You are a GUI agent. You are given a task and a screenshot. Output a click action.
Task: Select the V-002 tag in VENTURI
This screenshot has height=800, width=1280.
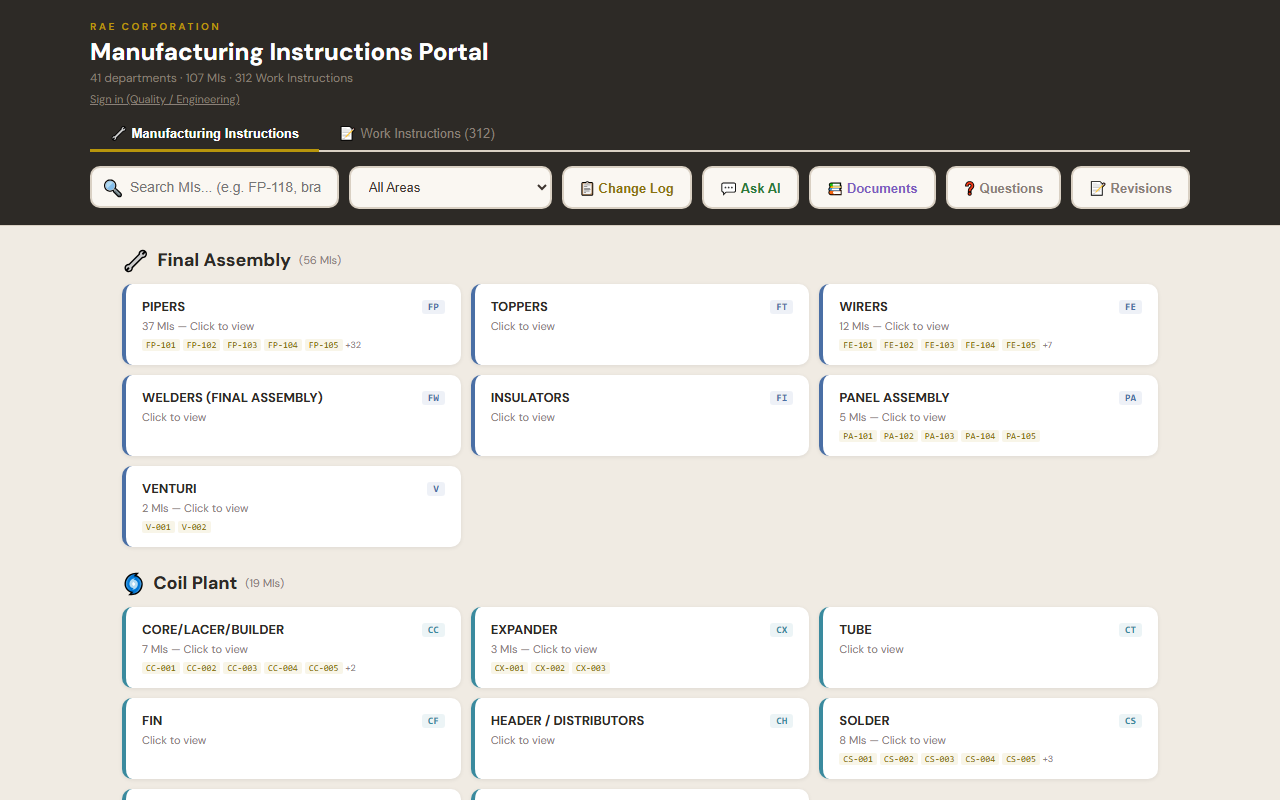pyautogui.click(x=194, y=527)
